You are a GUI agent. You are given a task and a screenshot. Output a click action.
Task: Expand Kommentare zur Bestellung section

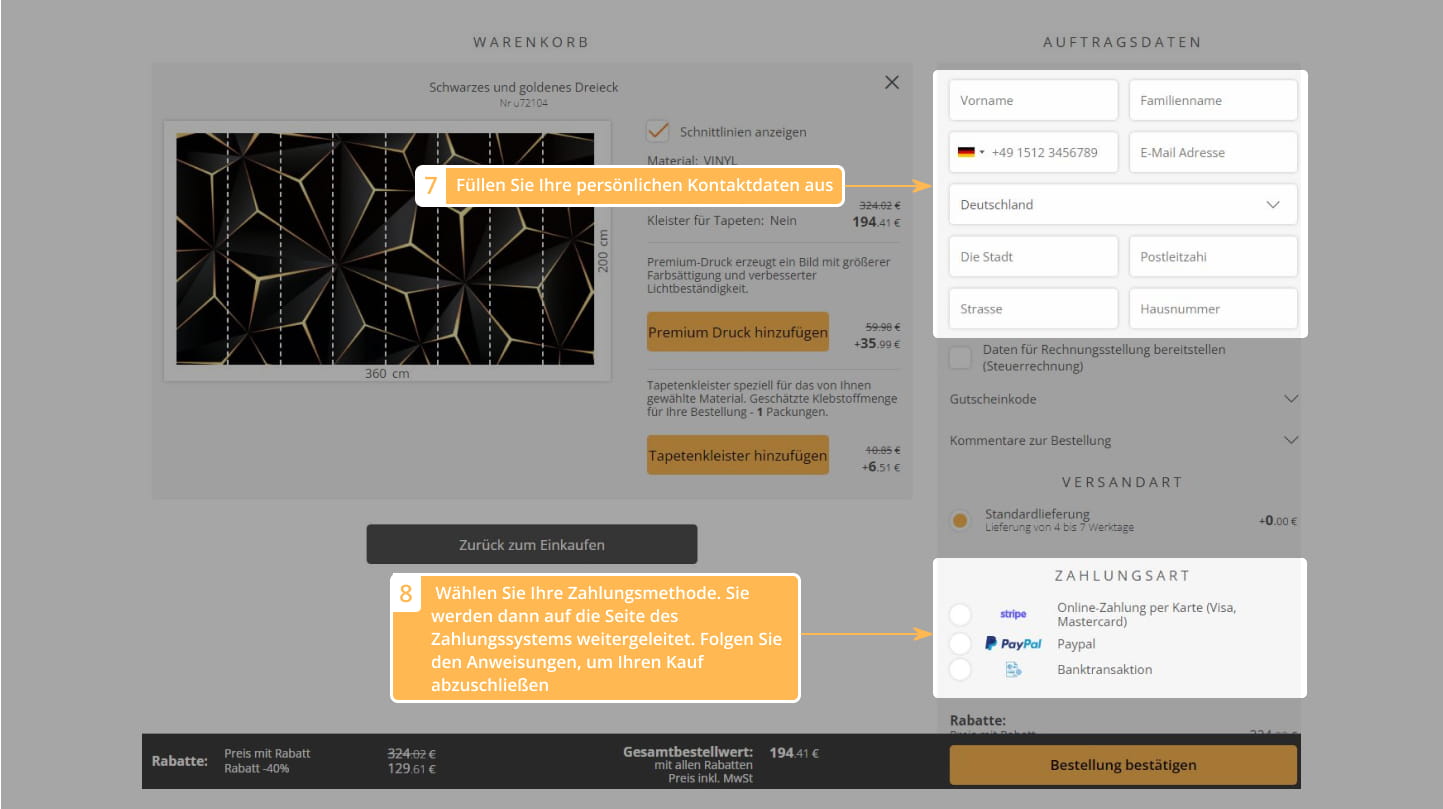(x=1122, y=440)
